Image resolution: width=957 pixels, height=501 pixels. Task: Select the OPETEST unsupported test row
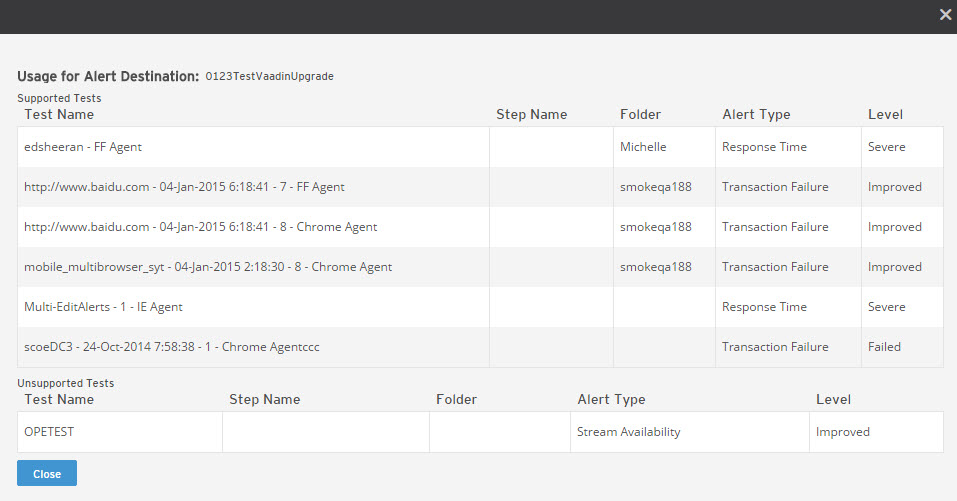point(480,431)
